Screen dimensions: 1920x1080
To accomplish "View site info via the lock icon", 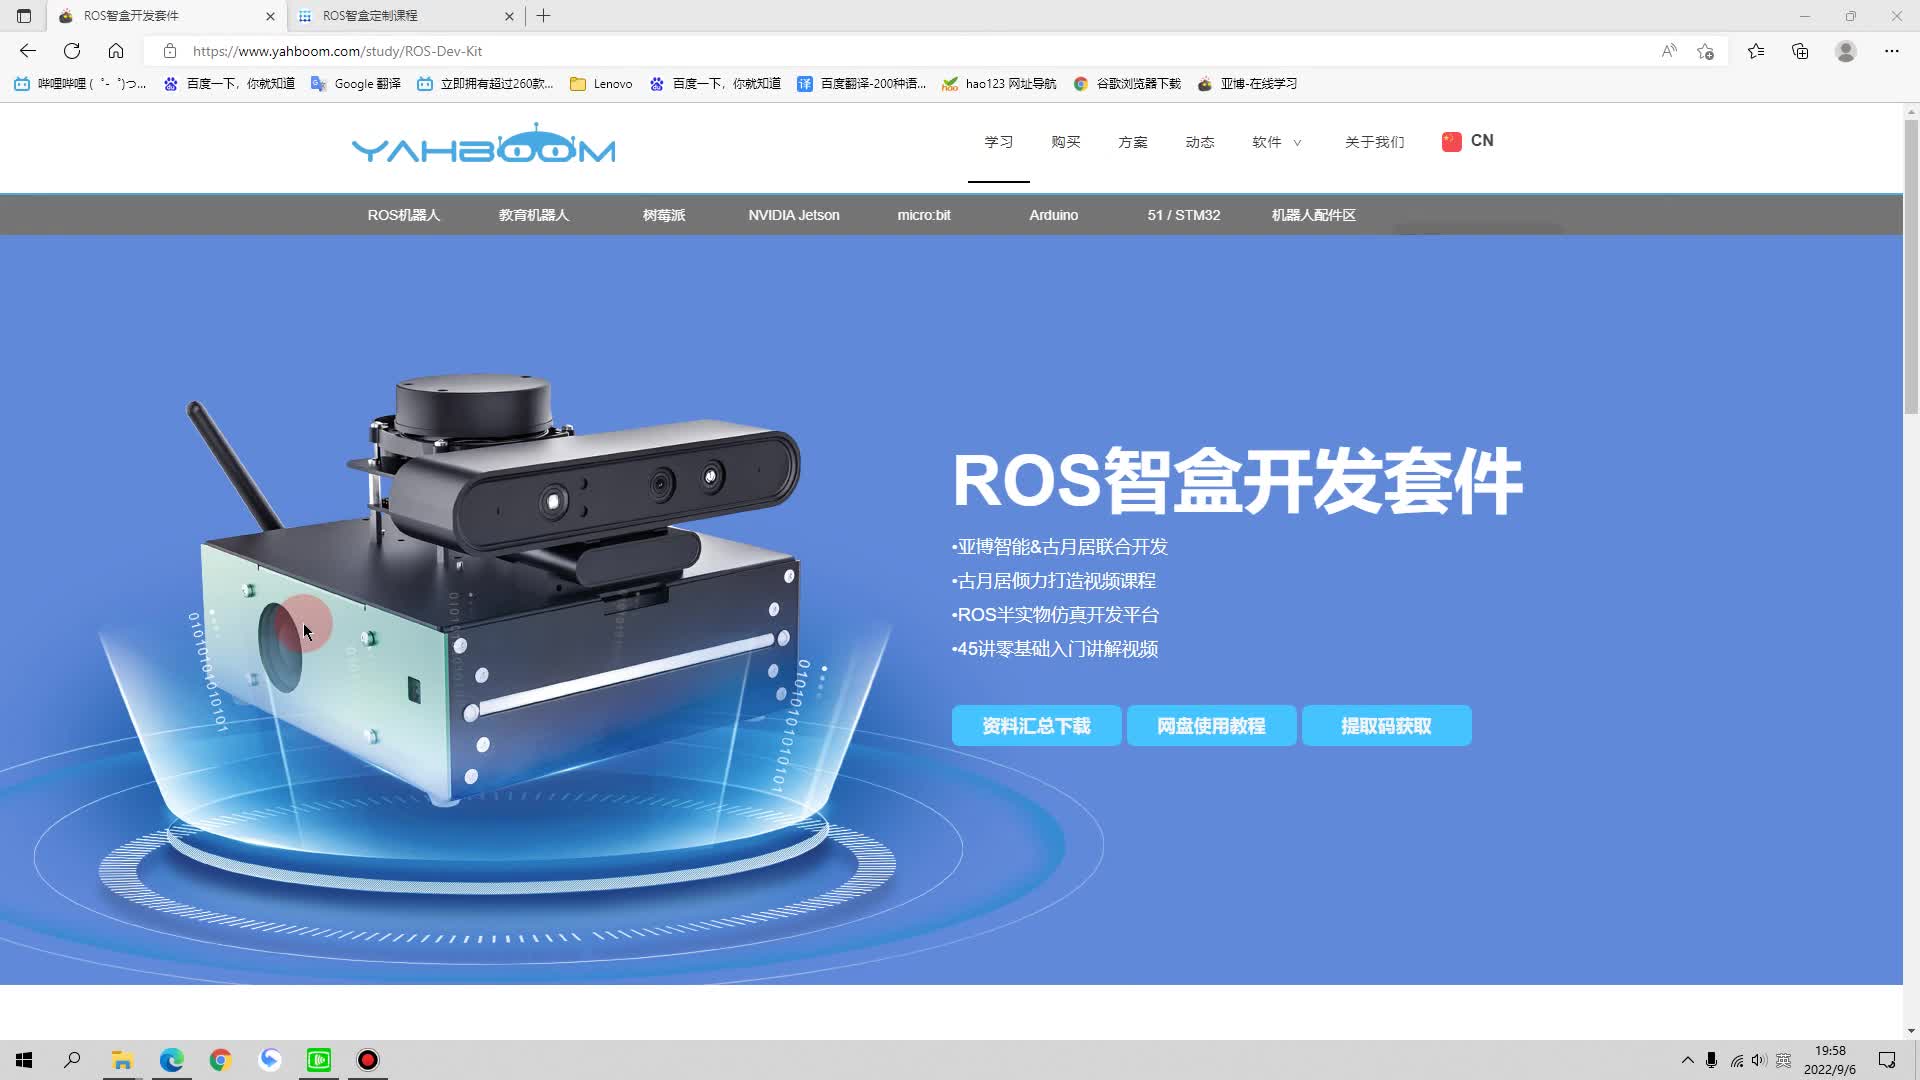I will tap(170, 51).
